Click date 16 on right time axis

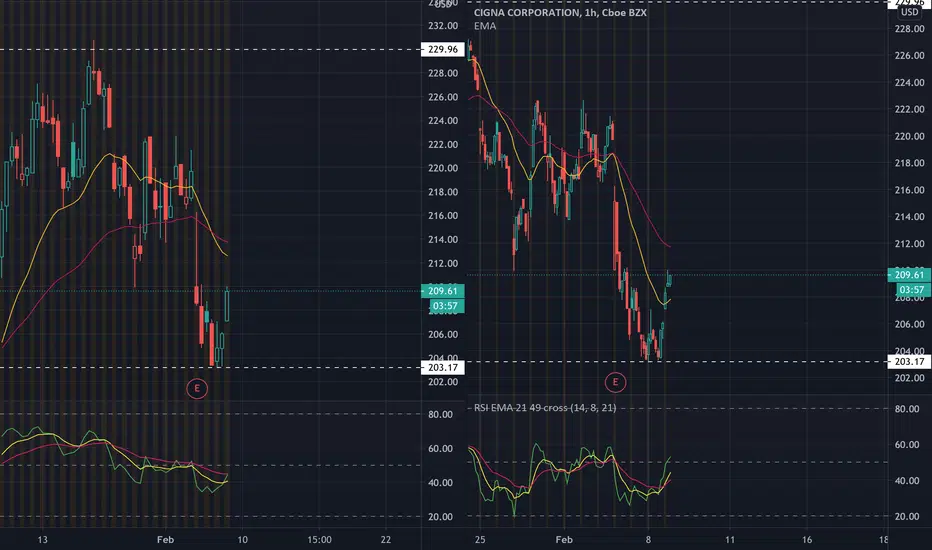[807, 540]
